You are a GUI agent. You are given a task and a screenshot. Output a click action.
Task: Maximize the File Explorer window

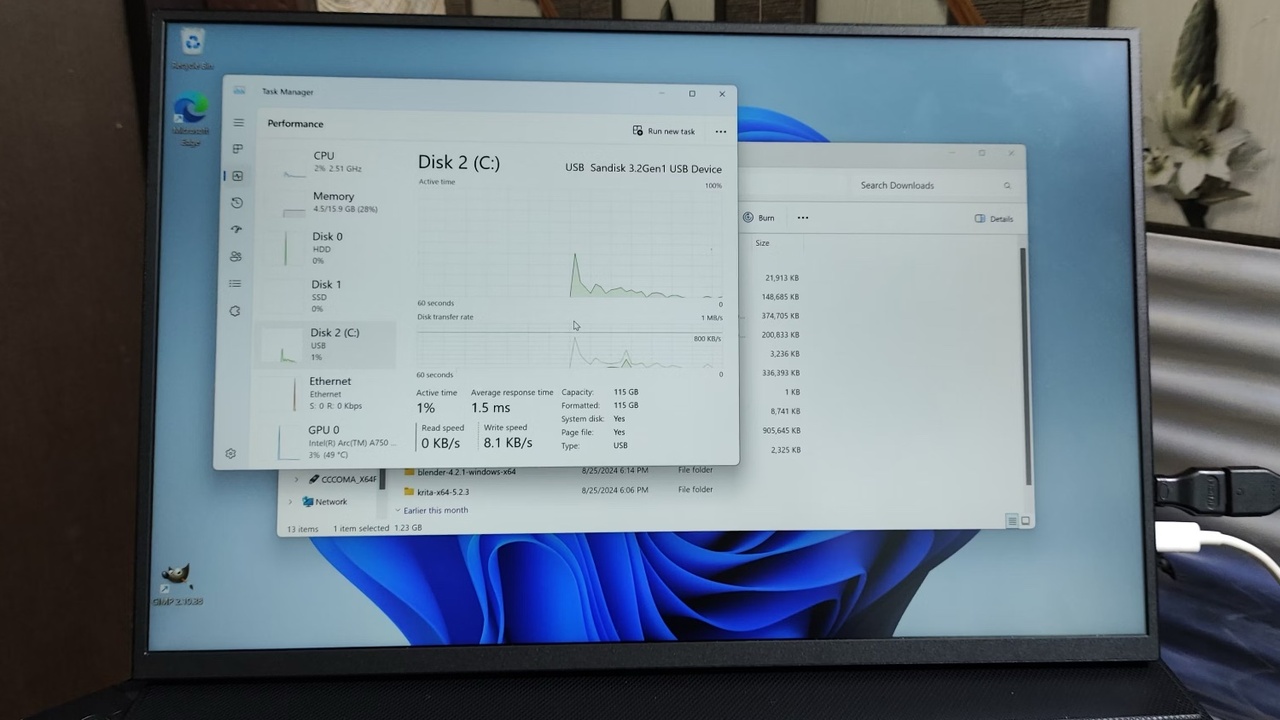click(982, 153)
